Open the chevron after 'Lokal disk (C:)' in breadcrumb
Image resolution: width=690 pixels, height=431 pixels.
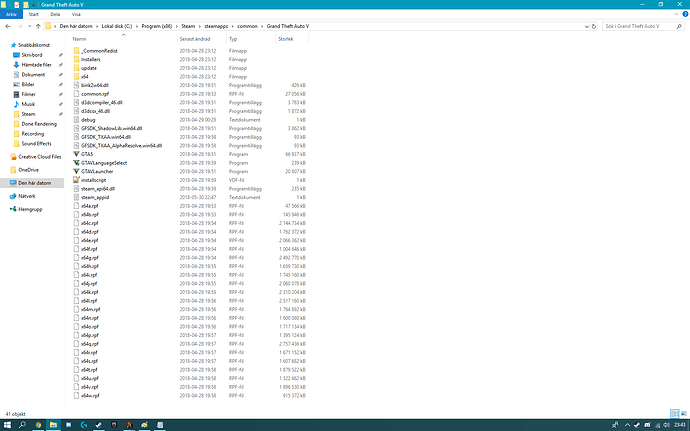pos(137,26)
